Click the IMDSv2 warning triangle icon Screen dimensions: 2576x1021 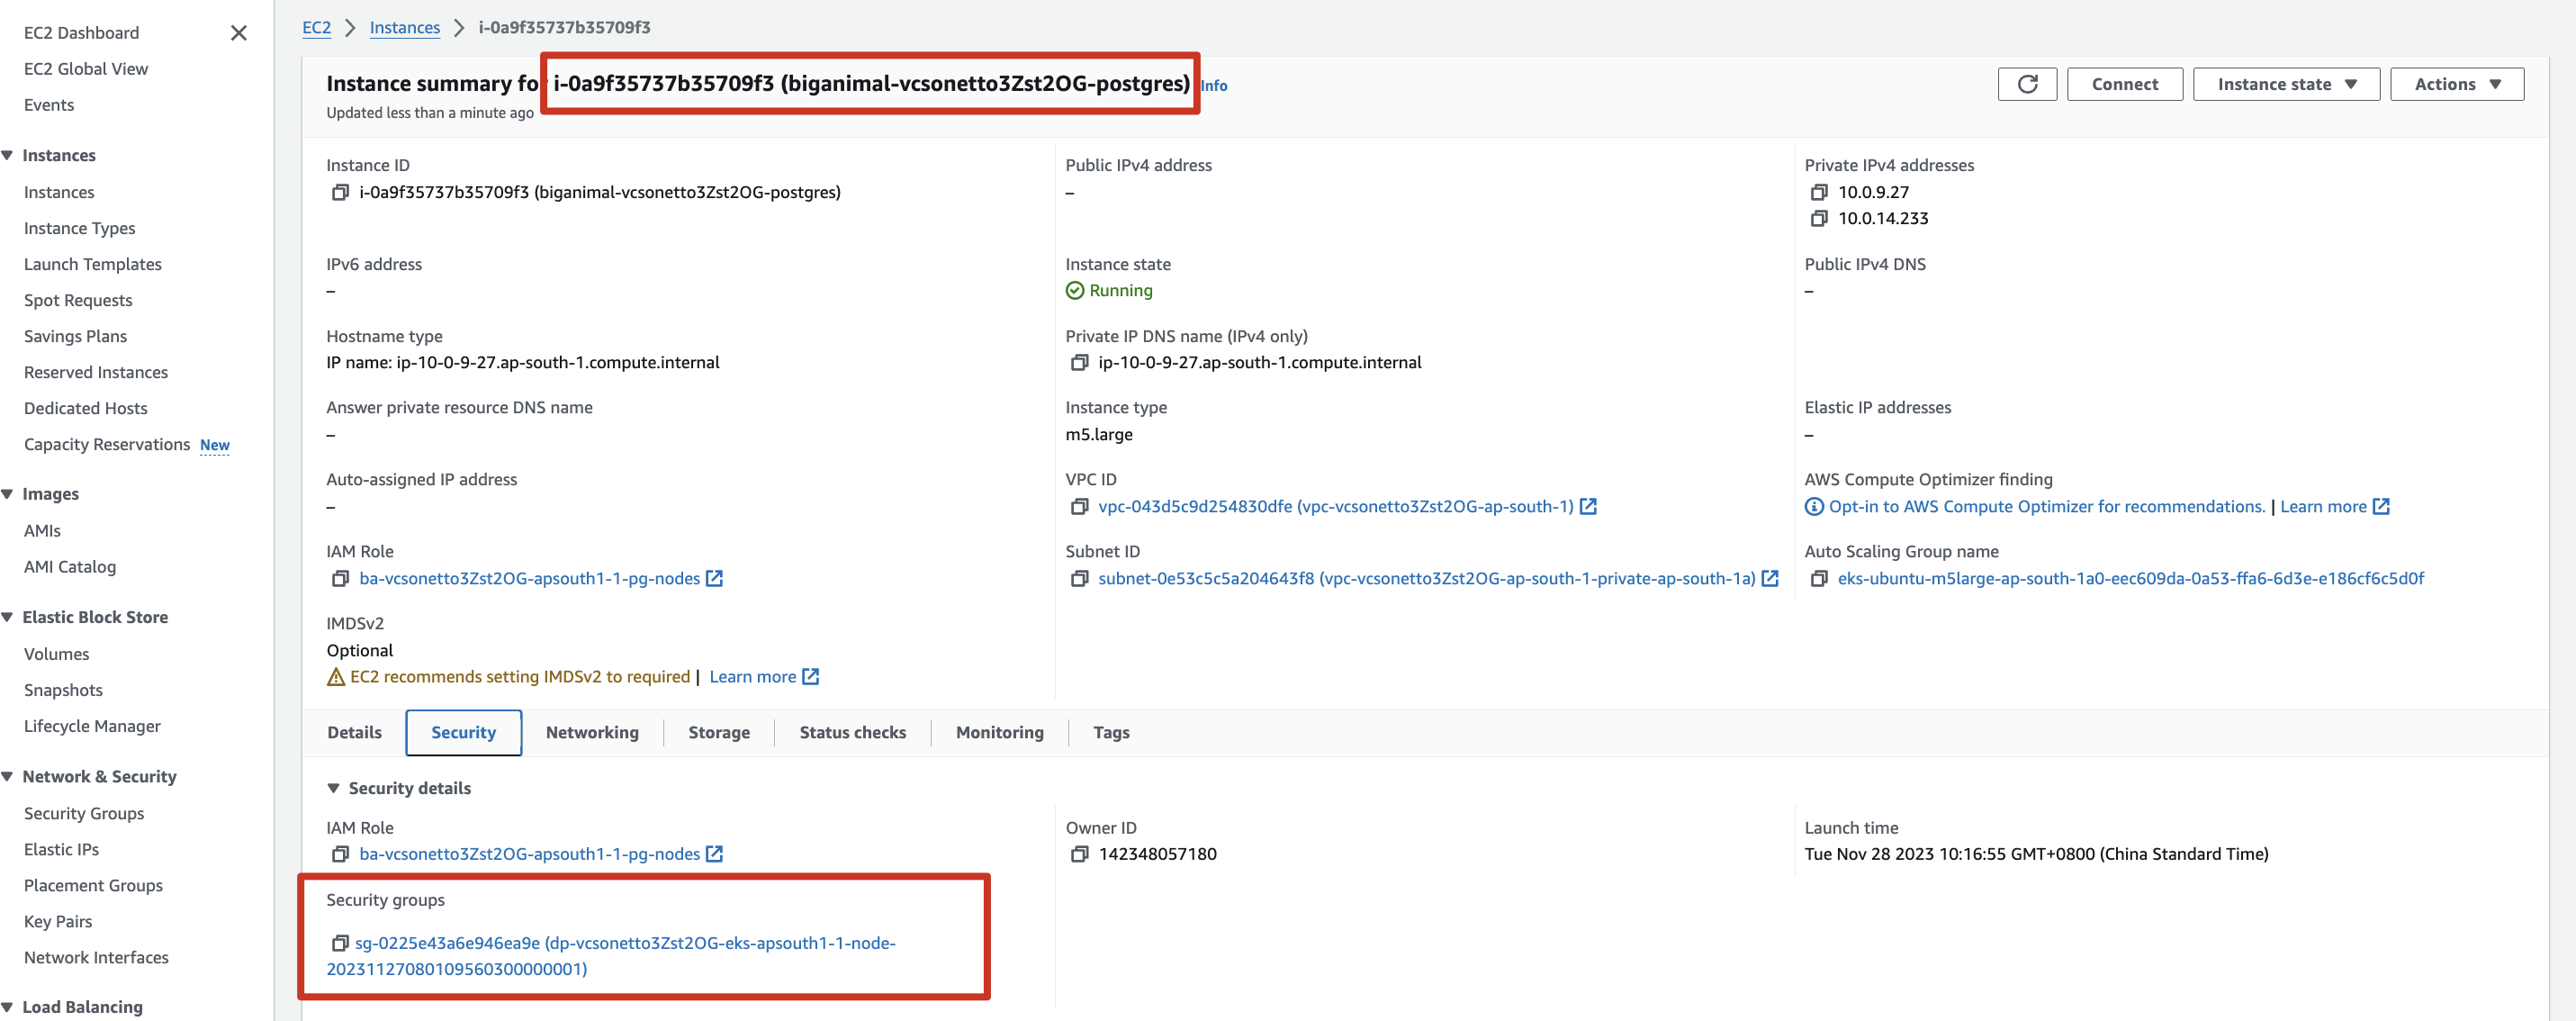click(x=336, y=677)
